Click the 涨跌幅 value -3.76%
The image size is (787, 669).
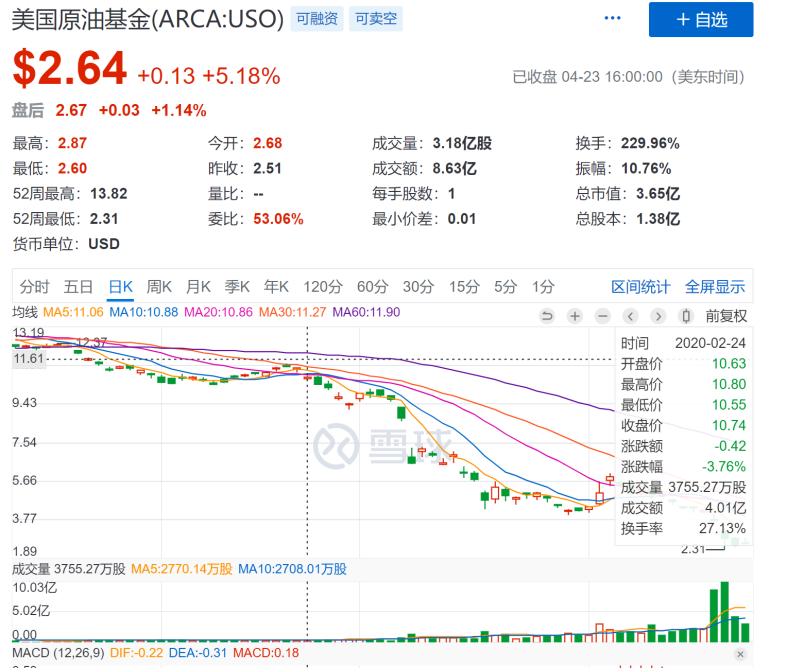[x=724, y=467]
